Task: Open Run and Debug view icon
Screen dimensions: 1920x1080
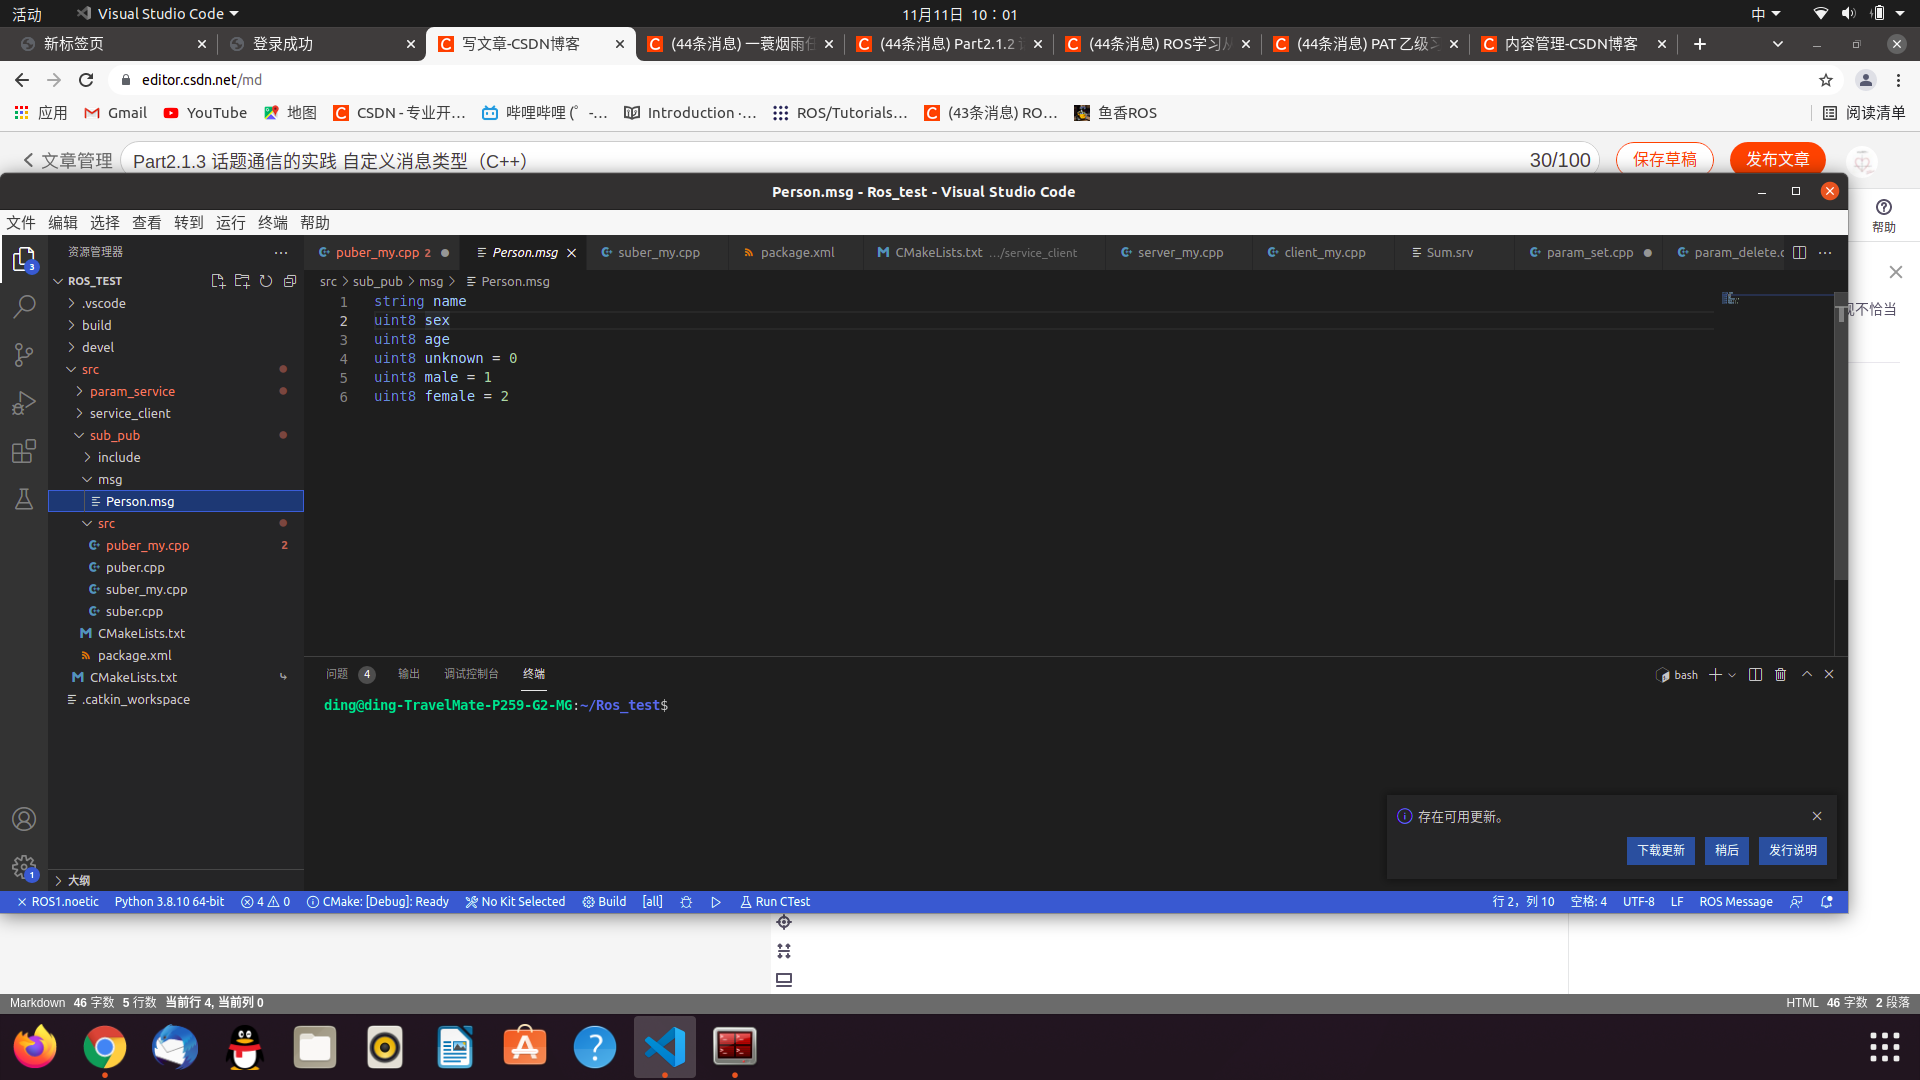Action: [24, 403]
